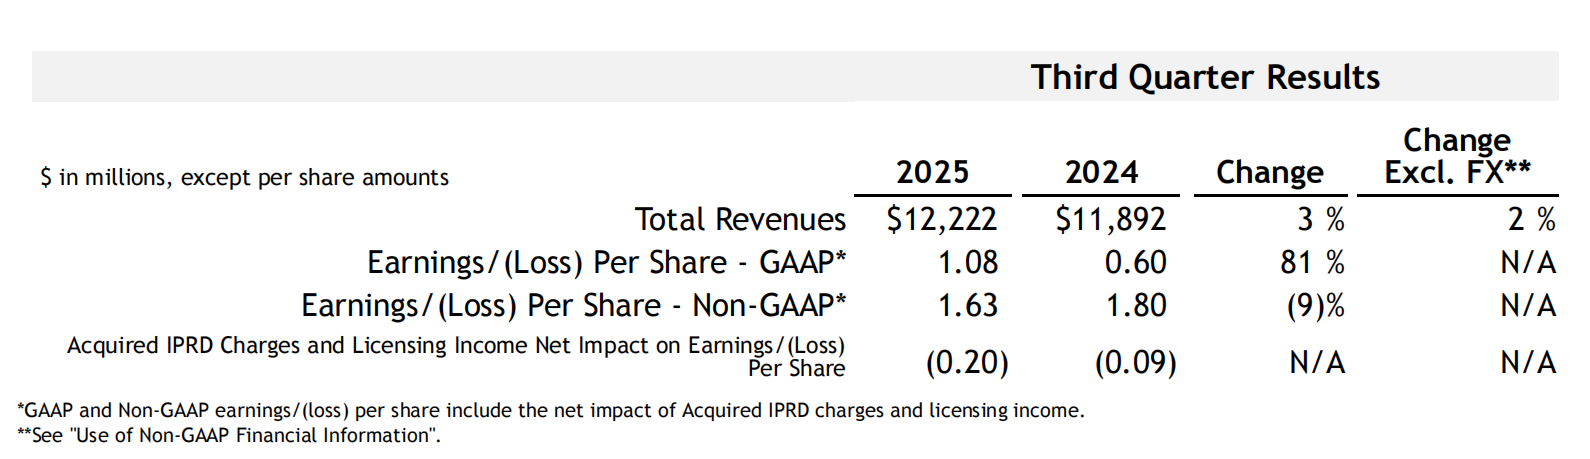Click the "Use of Non-GAAP Financial Information" footnote
Viewport: 1590px width, 459px height.
coord(229,435)
